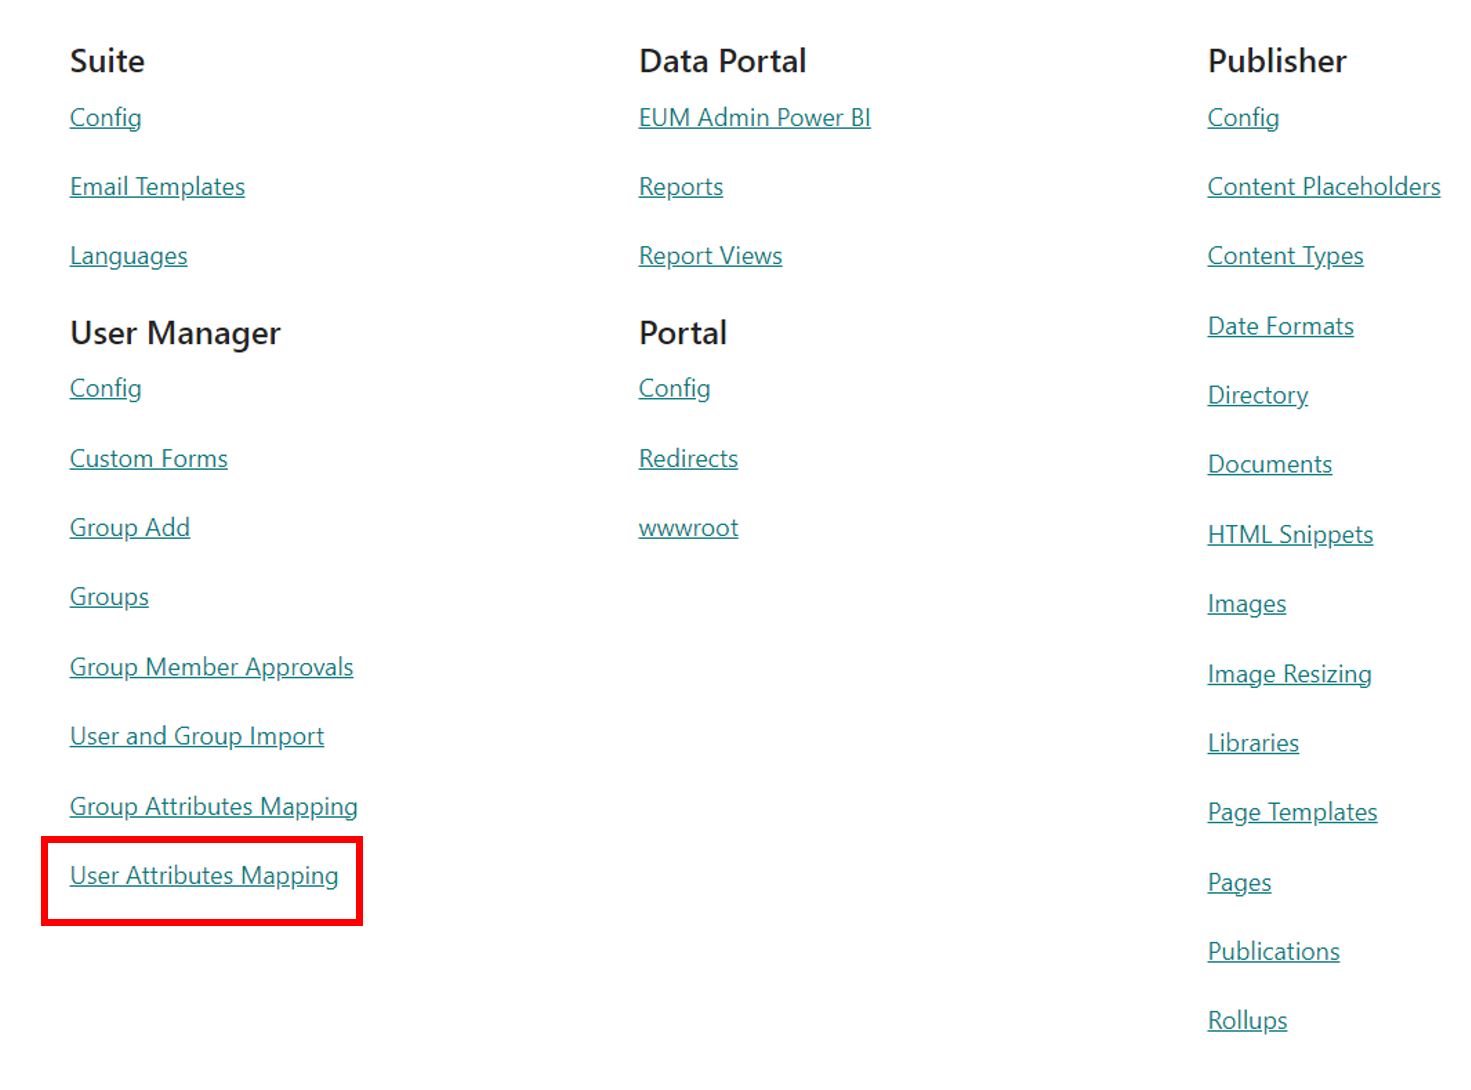Open EUM Admin Power BI
1471x1090 pixels.
pos(754,118)
